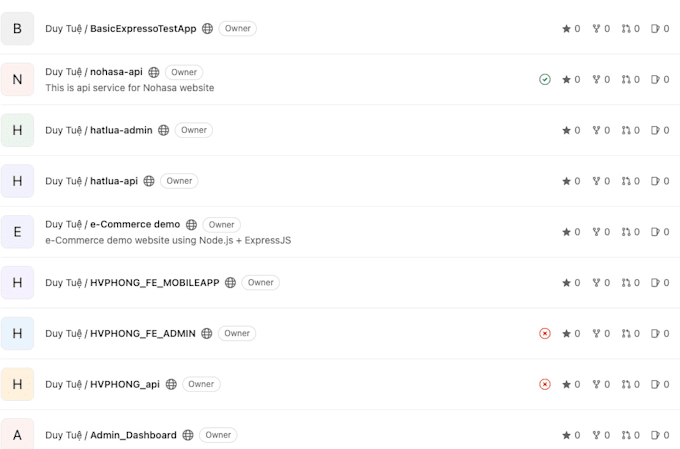This screenshot has height=449, width=680.
Task: Open the nohasa-api project
Action: tap(116, 72)
